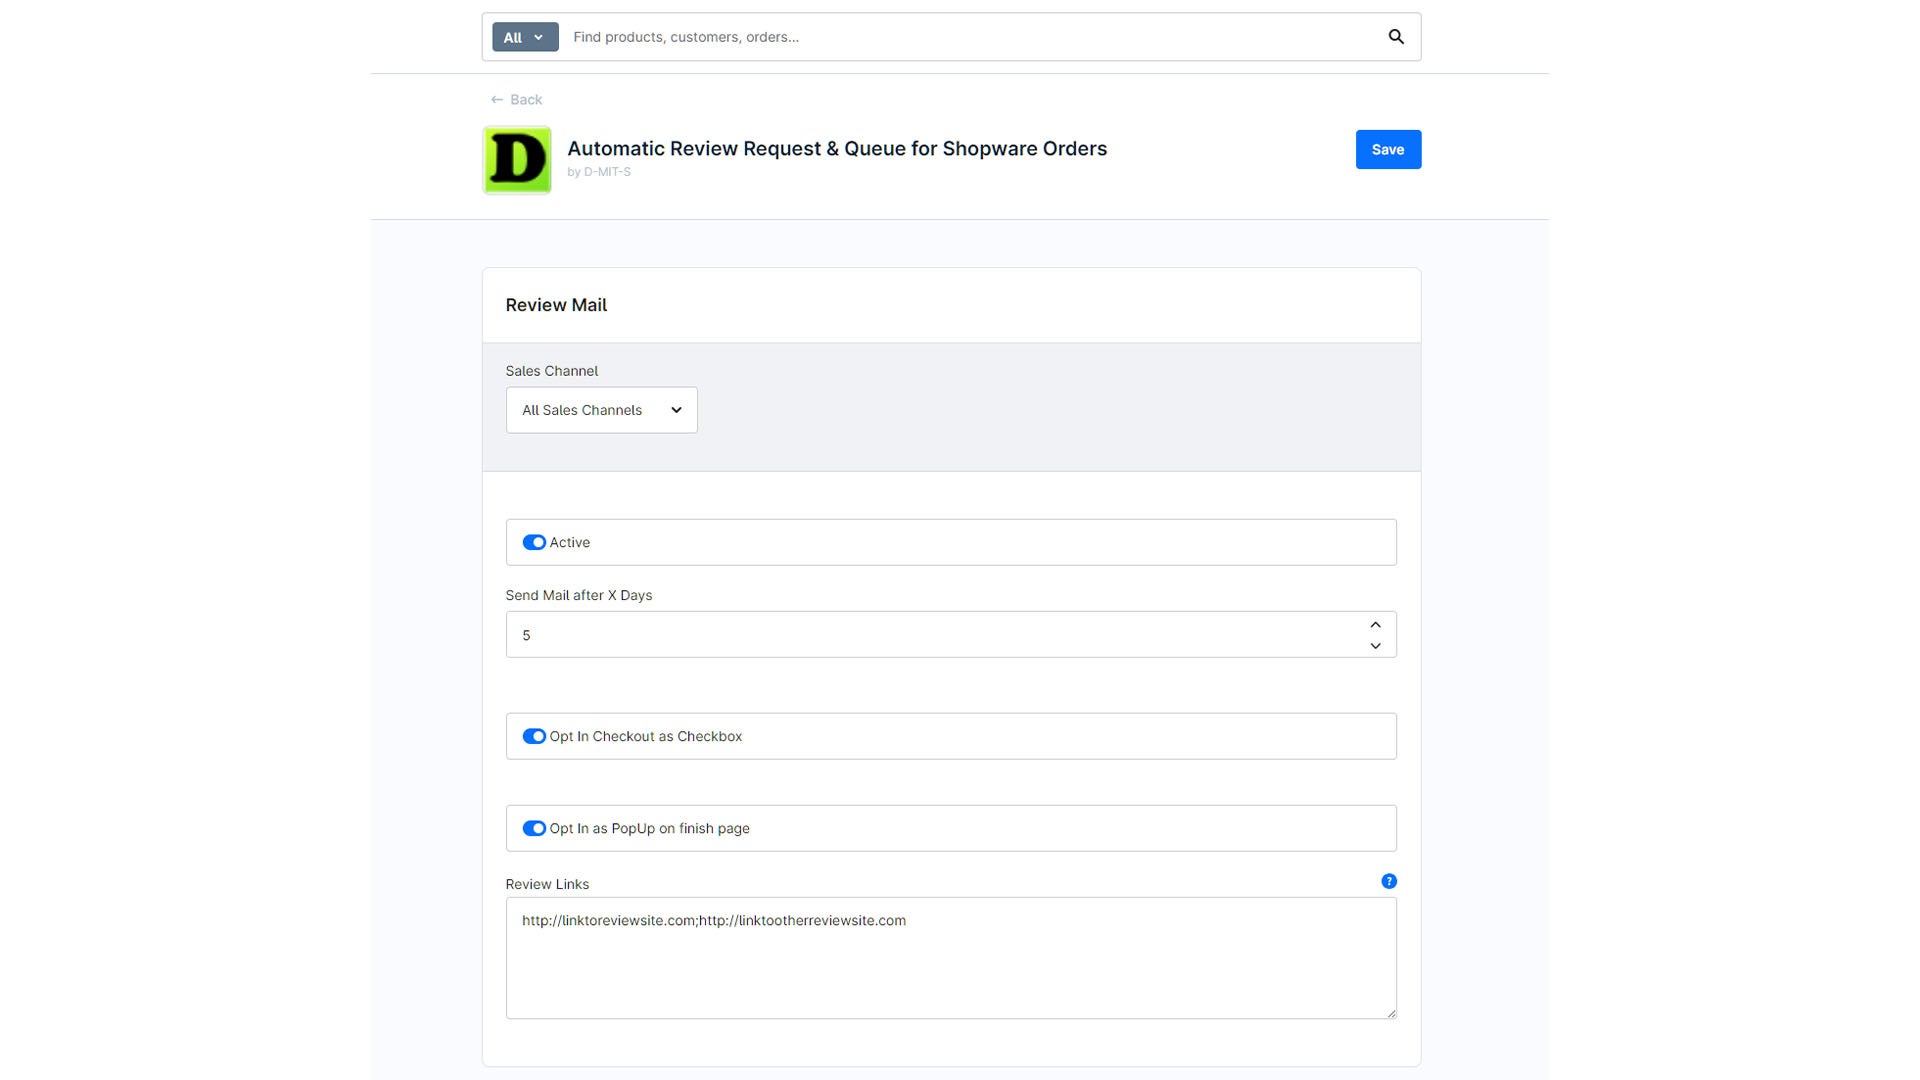Viewport: 1920px width, 1080px height.
Task: Click the D-MIT-S plugin logo
Action: (x=517, y=160)
